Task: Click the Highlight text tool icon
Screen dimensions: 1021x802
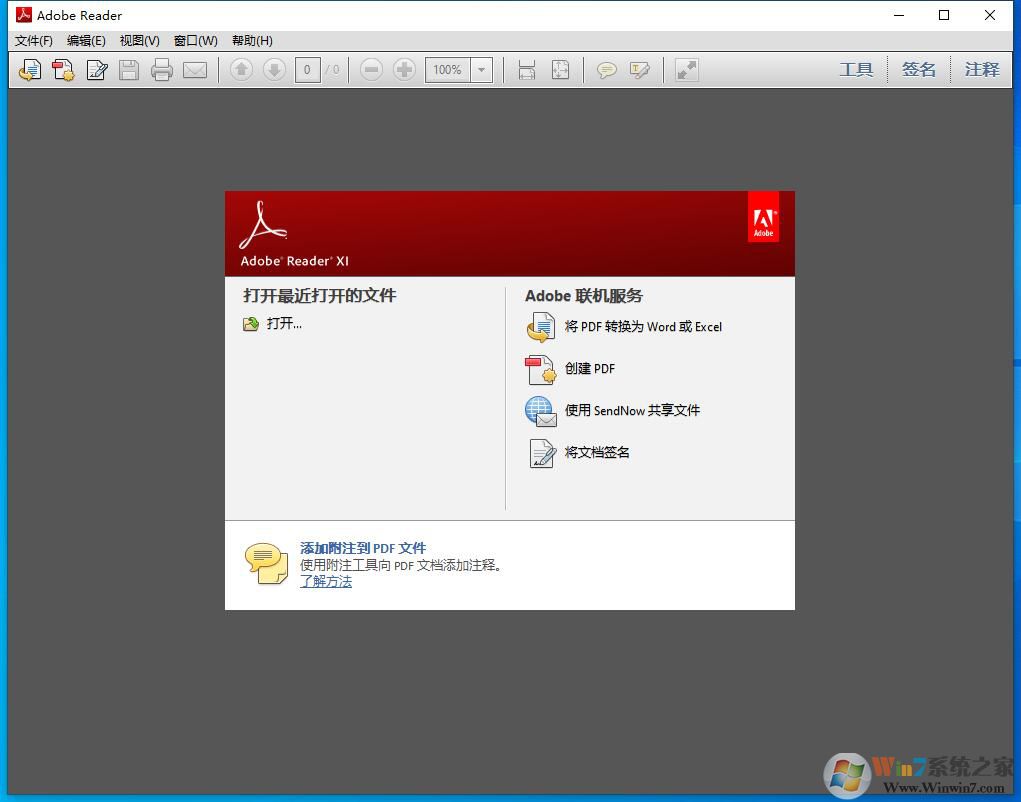Action: point(639,69)
